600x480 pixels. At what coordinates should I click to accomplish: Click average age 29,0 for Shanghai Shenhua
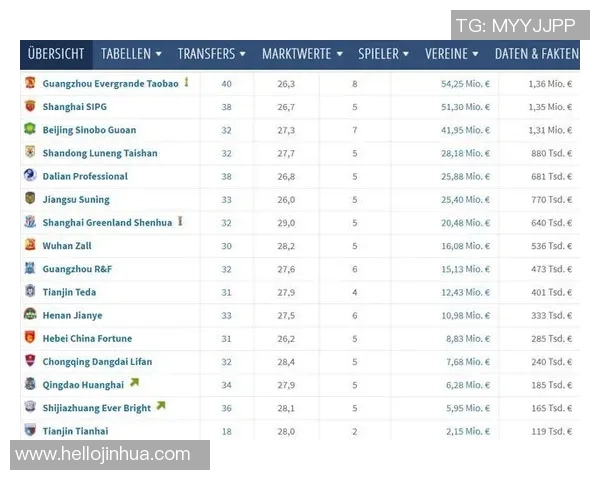coord(286,223)
